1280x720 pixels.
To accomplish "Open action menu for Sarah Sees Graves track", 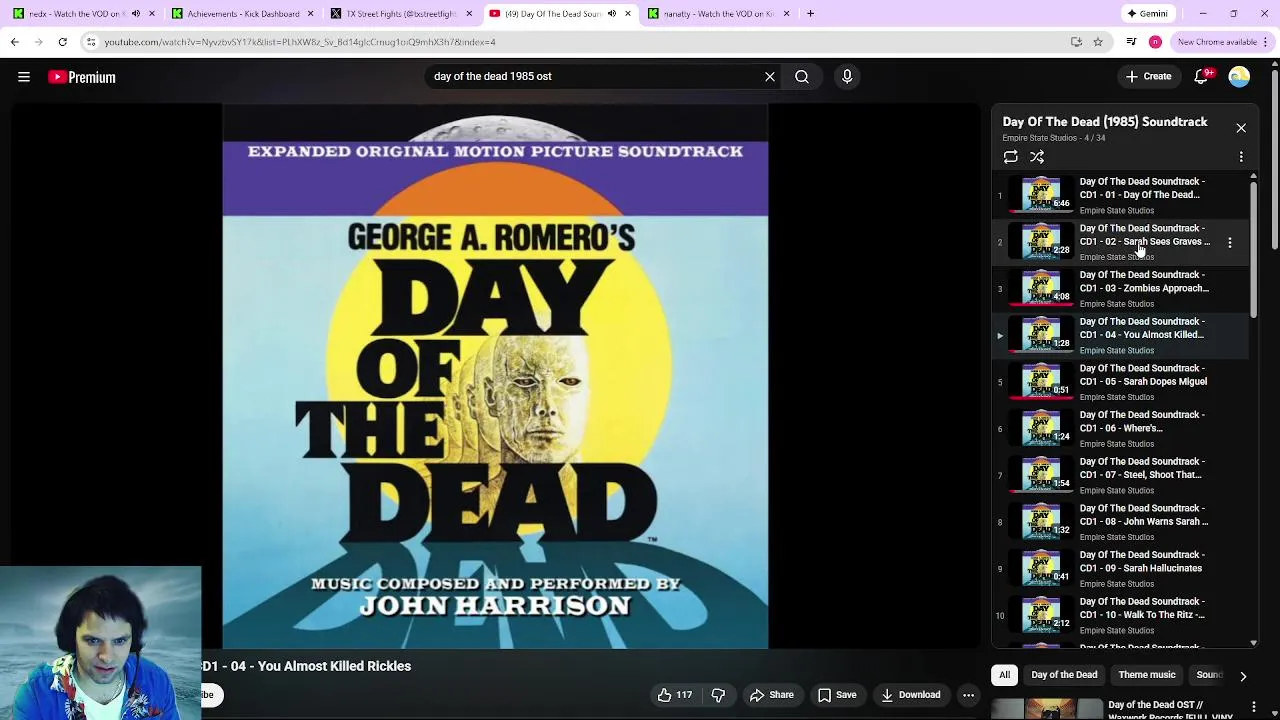I will (x=1230, y=242).
